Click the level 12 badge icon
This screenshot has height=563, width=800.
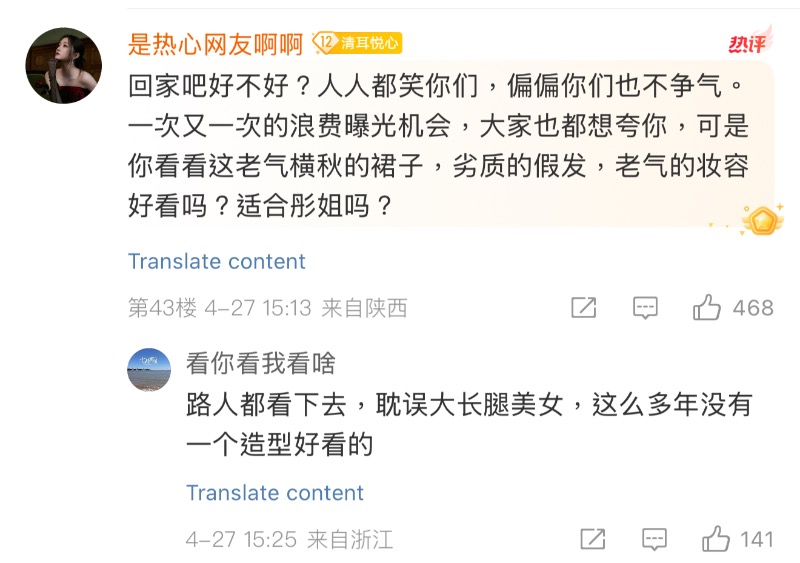[x=325, y=42]
